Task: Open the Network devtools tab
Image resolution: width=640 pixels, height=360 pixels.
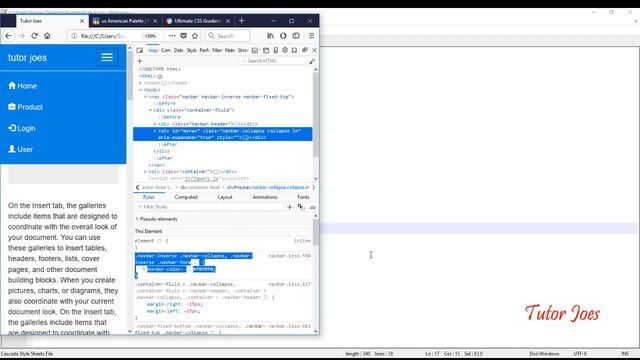Action: tap(230, 50)
